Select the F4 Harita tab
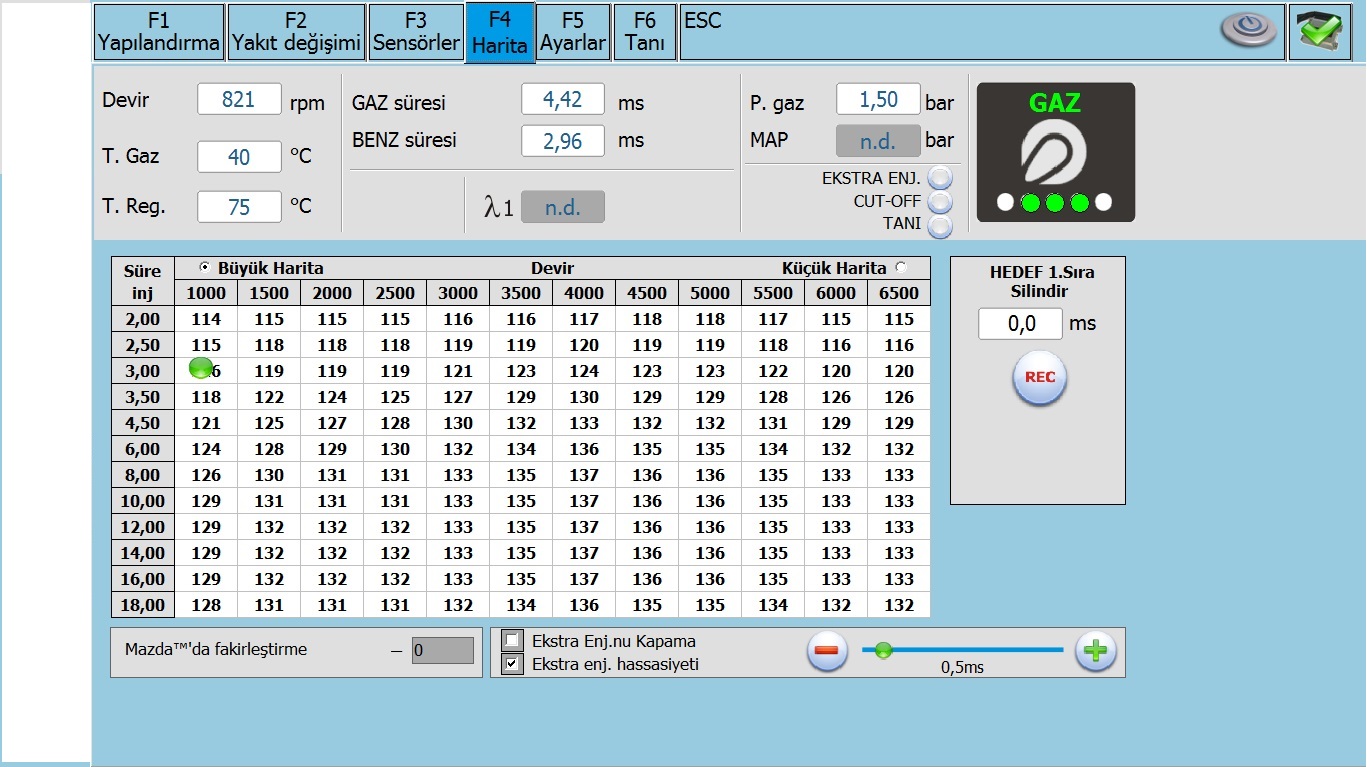Image resolution: width=1367 pixels, height=767 pixels. tap(500, 33)
